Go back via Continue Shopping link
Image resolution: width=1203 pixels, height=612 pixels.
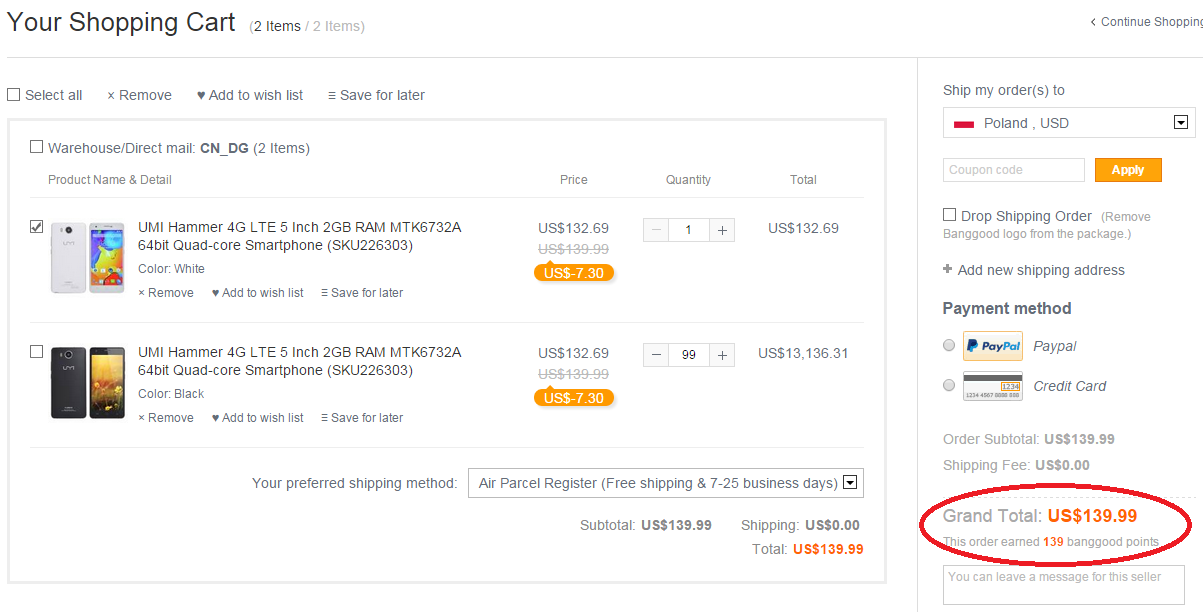[x=1146, y=22]
